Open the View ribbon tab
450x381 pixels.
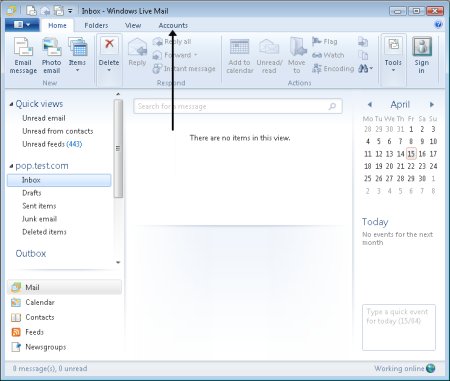(x=133, y=25)
